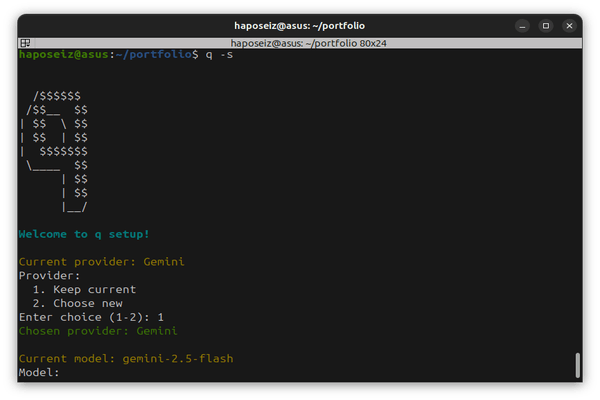The image size is (600, 400).
Task: Click the 'Current provider: Gemini' line
Action: click(x=101, y=262)
